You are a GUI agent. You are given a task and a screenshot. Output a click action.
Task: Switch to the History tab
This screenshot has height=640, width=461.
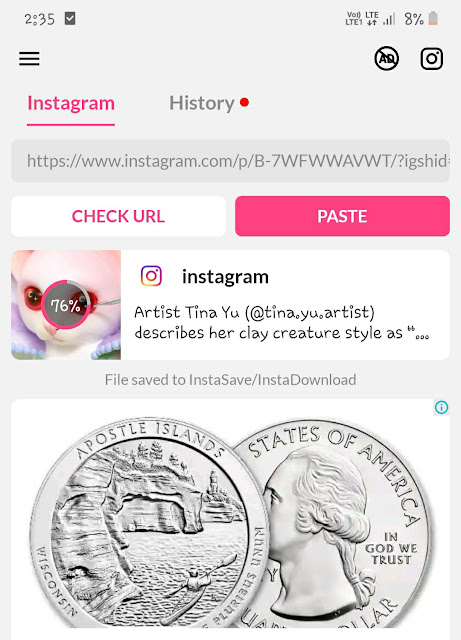pyautogui.click(x=202, y=103)
